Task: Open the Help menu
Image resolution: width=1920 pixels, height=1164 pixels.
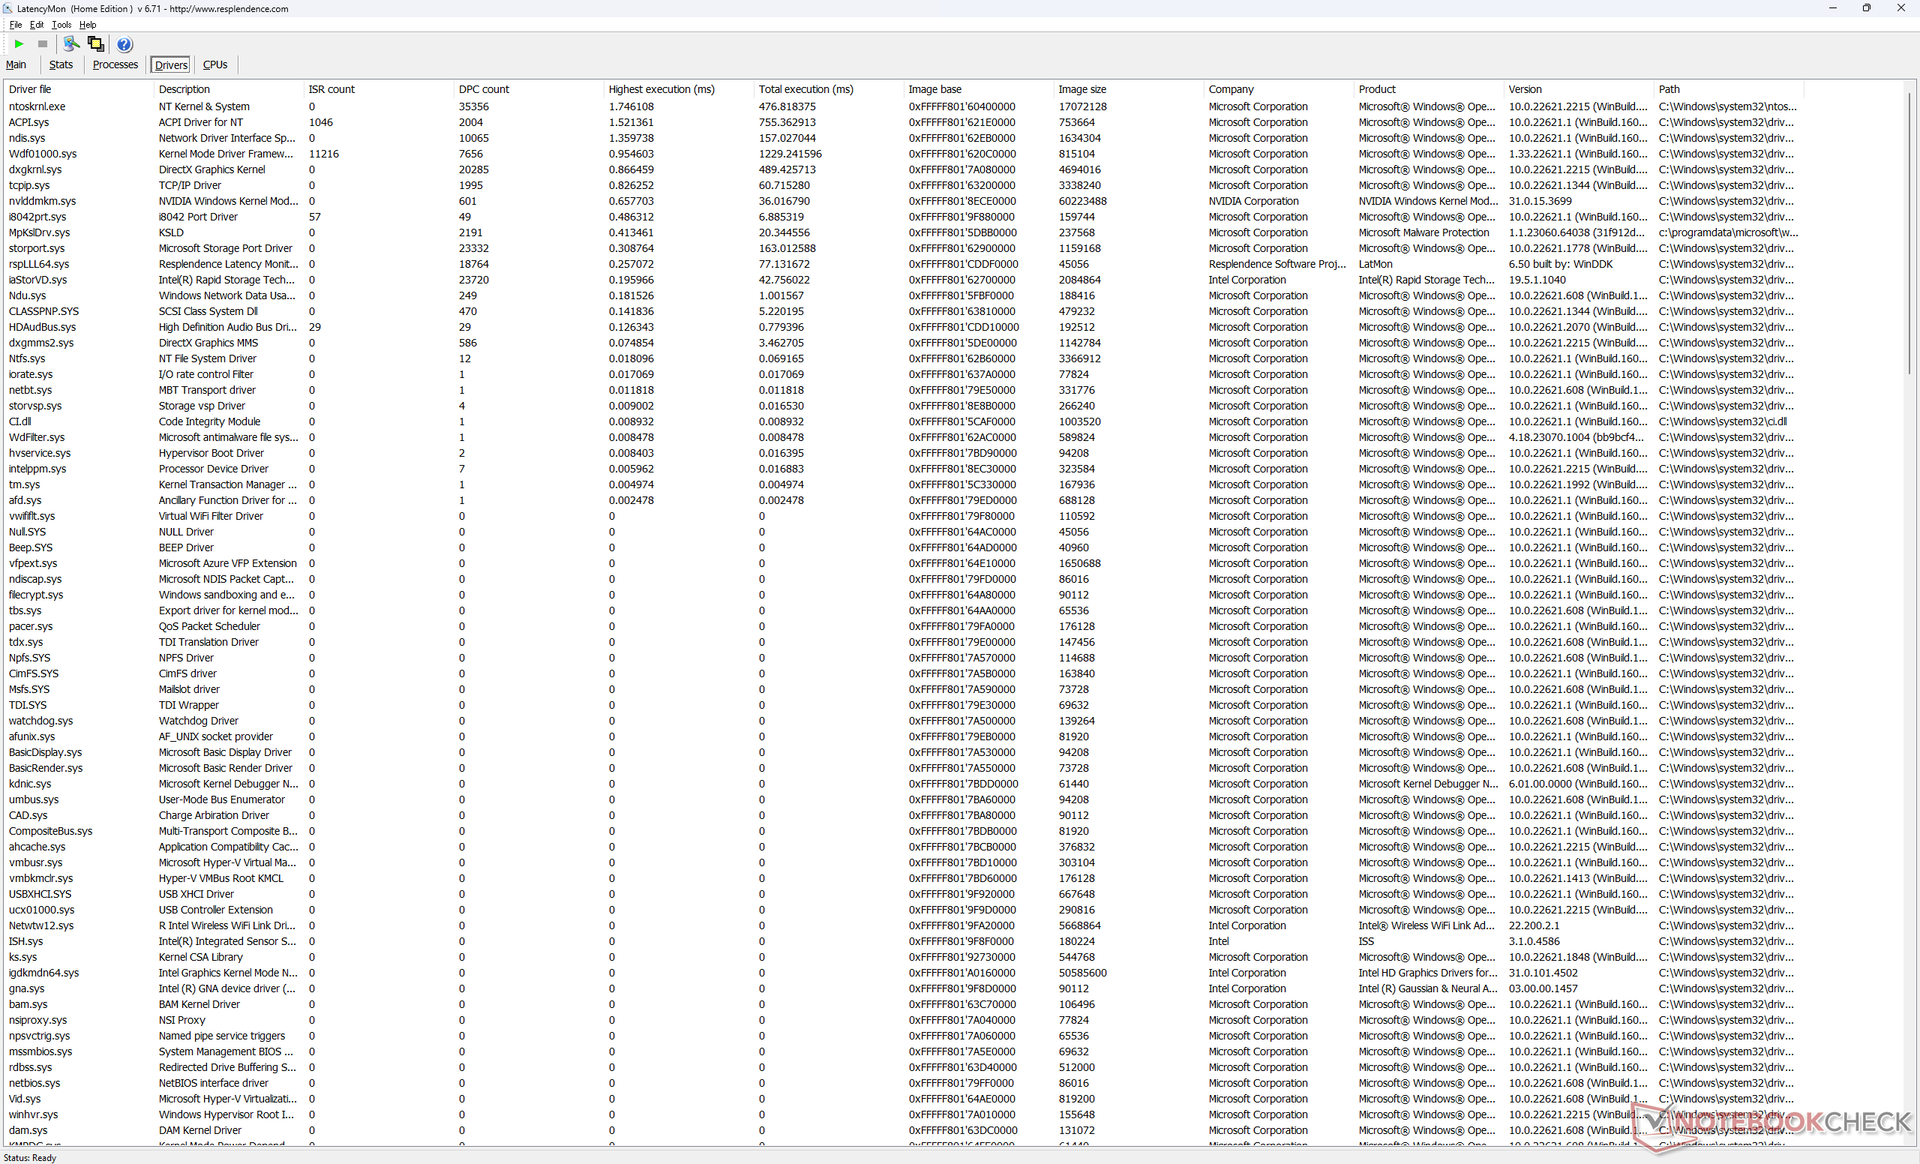Action: tap(88, 25)
